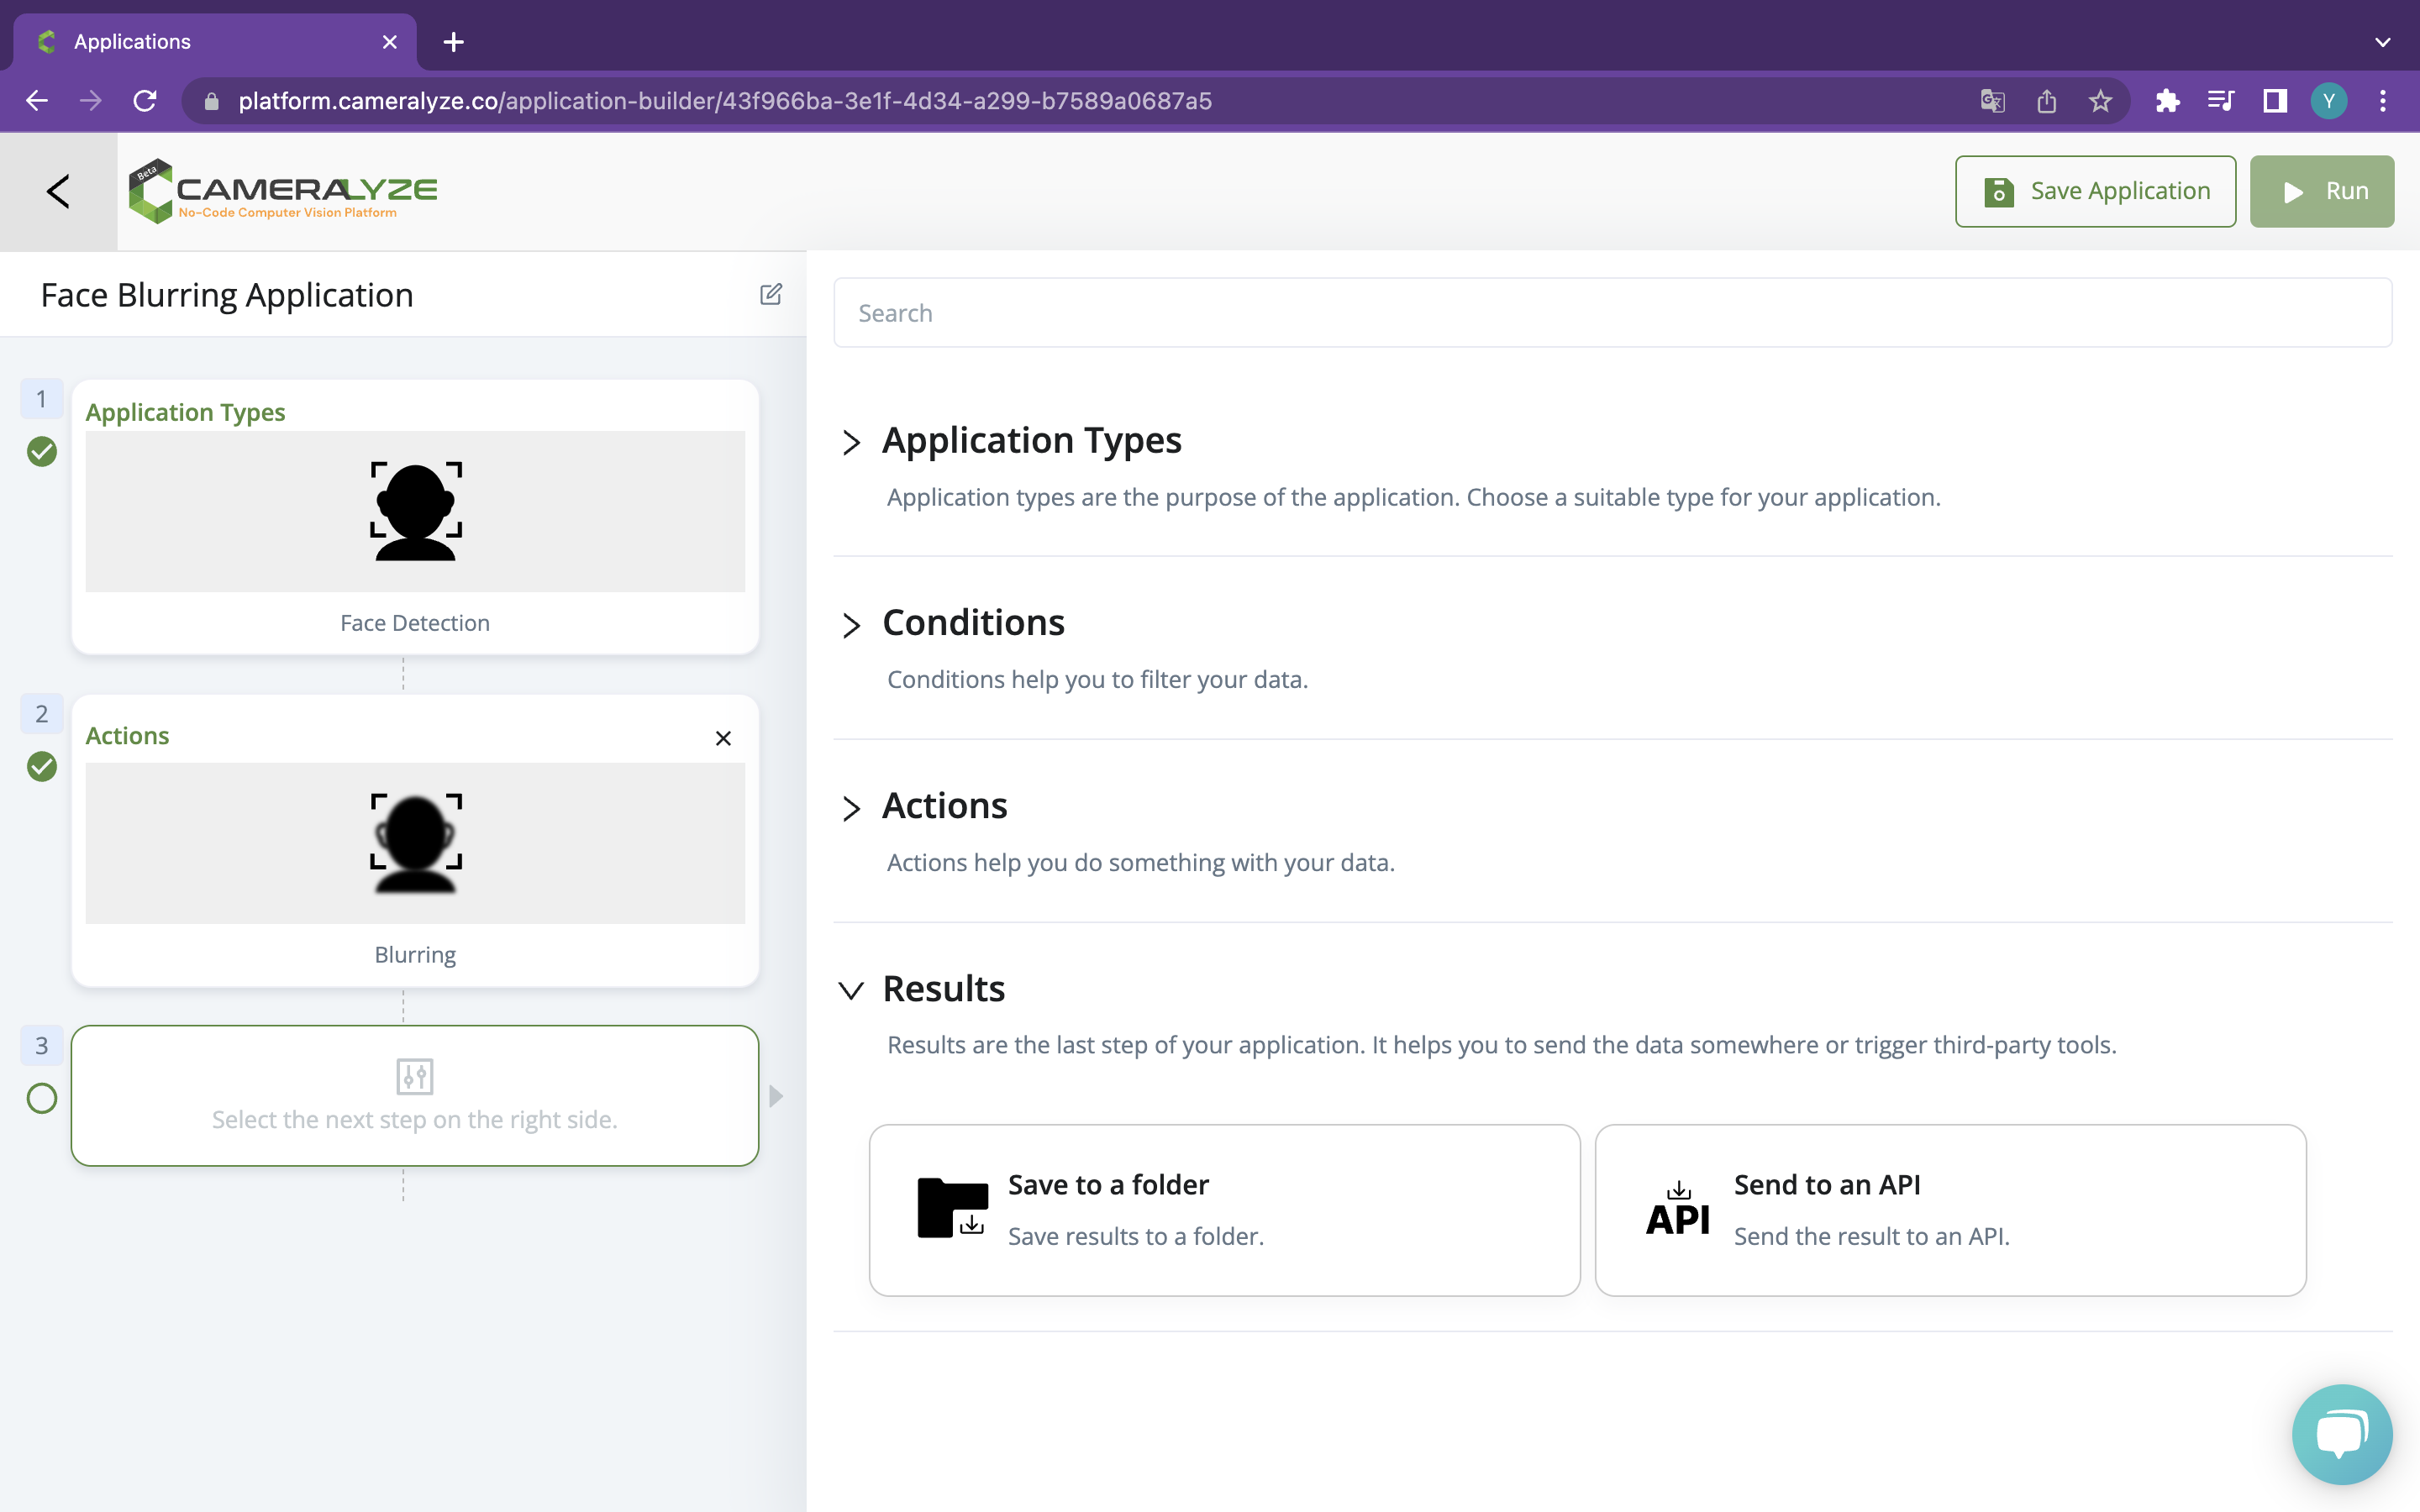
Task: Collapse the Results section
Action: click(x=851, y=990)
